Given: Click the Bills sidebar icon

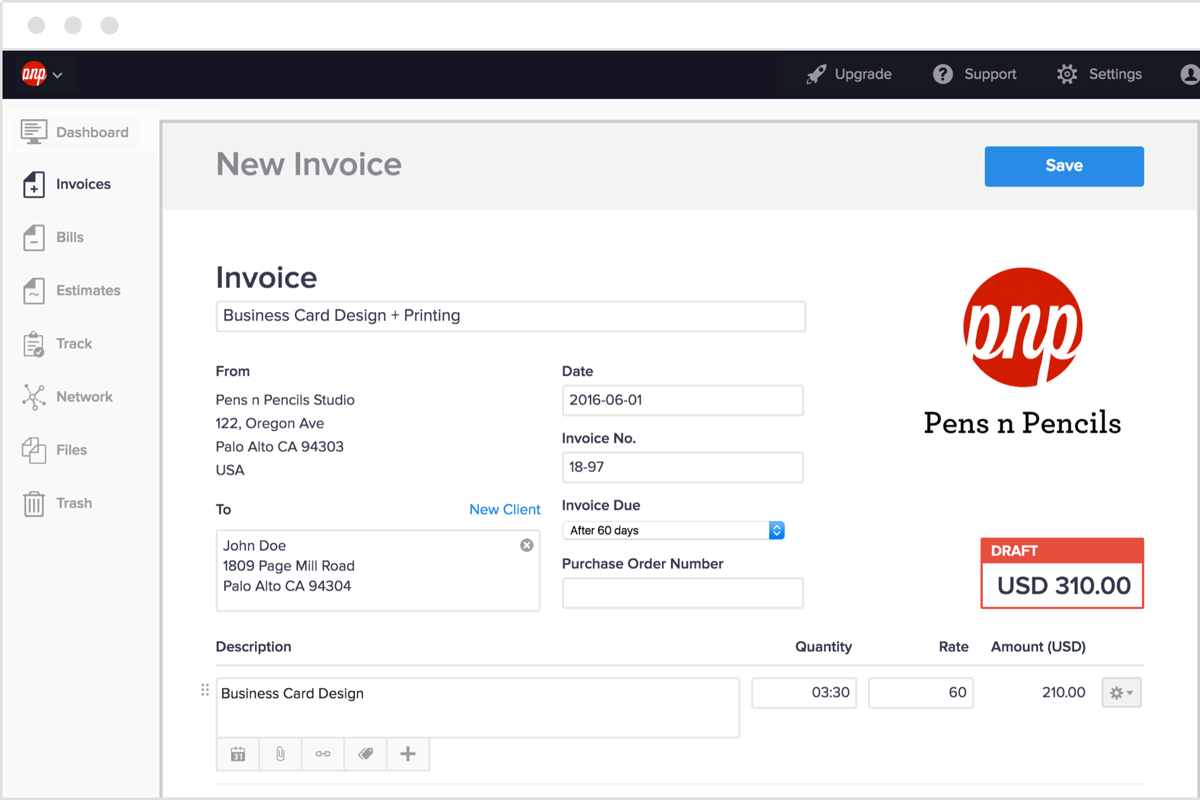Looking at the screenshot, I should (34, 238).
